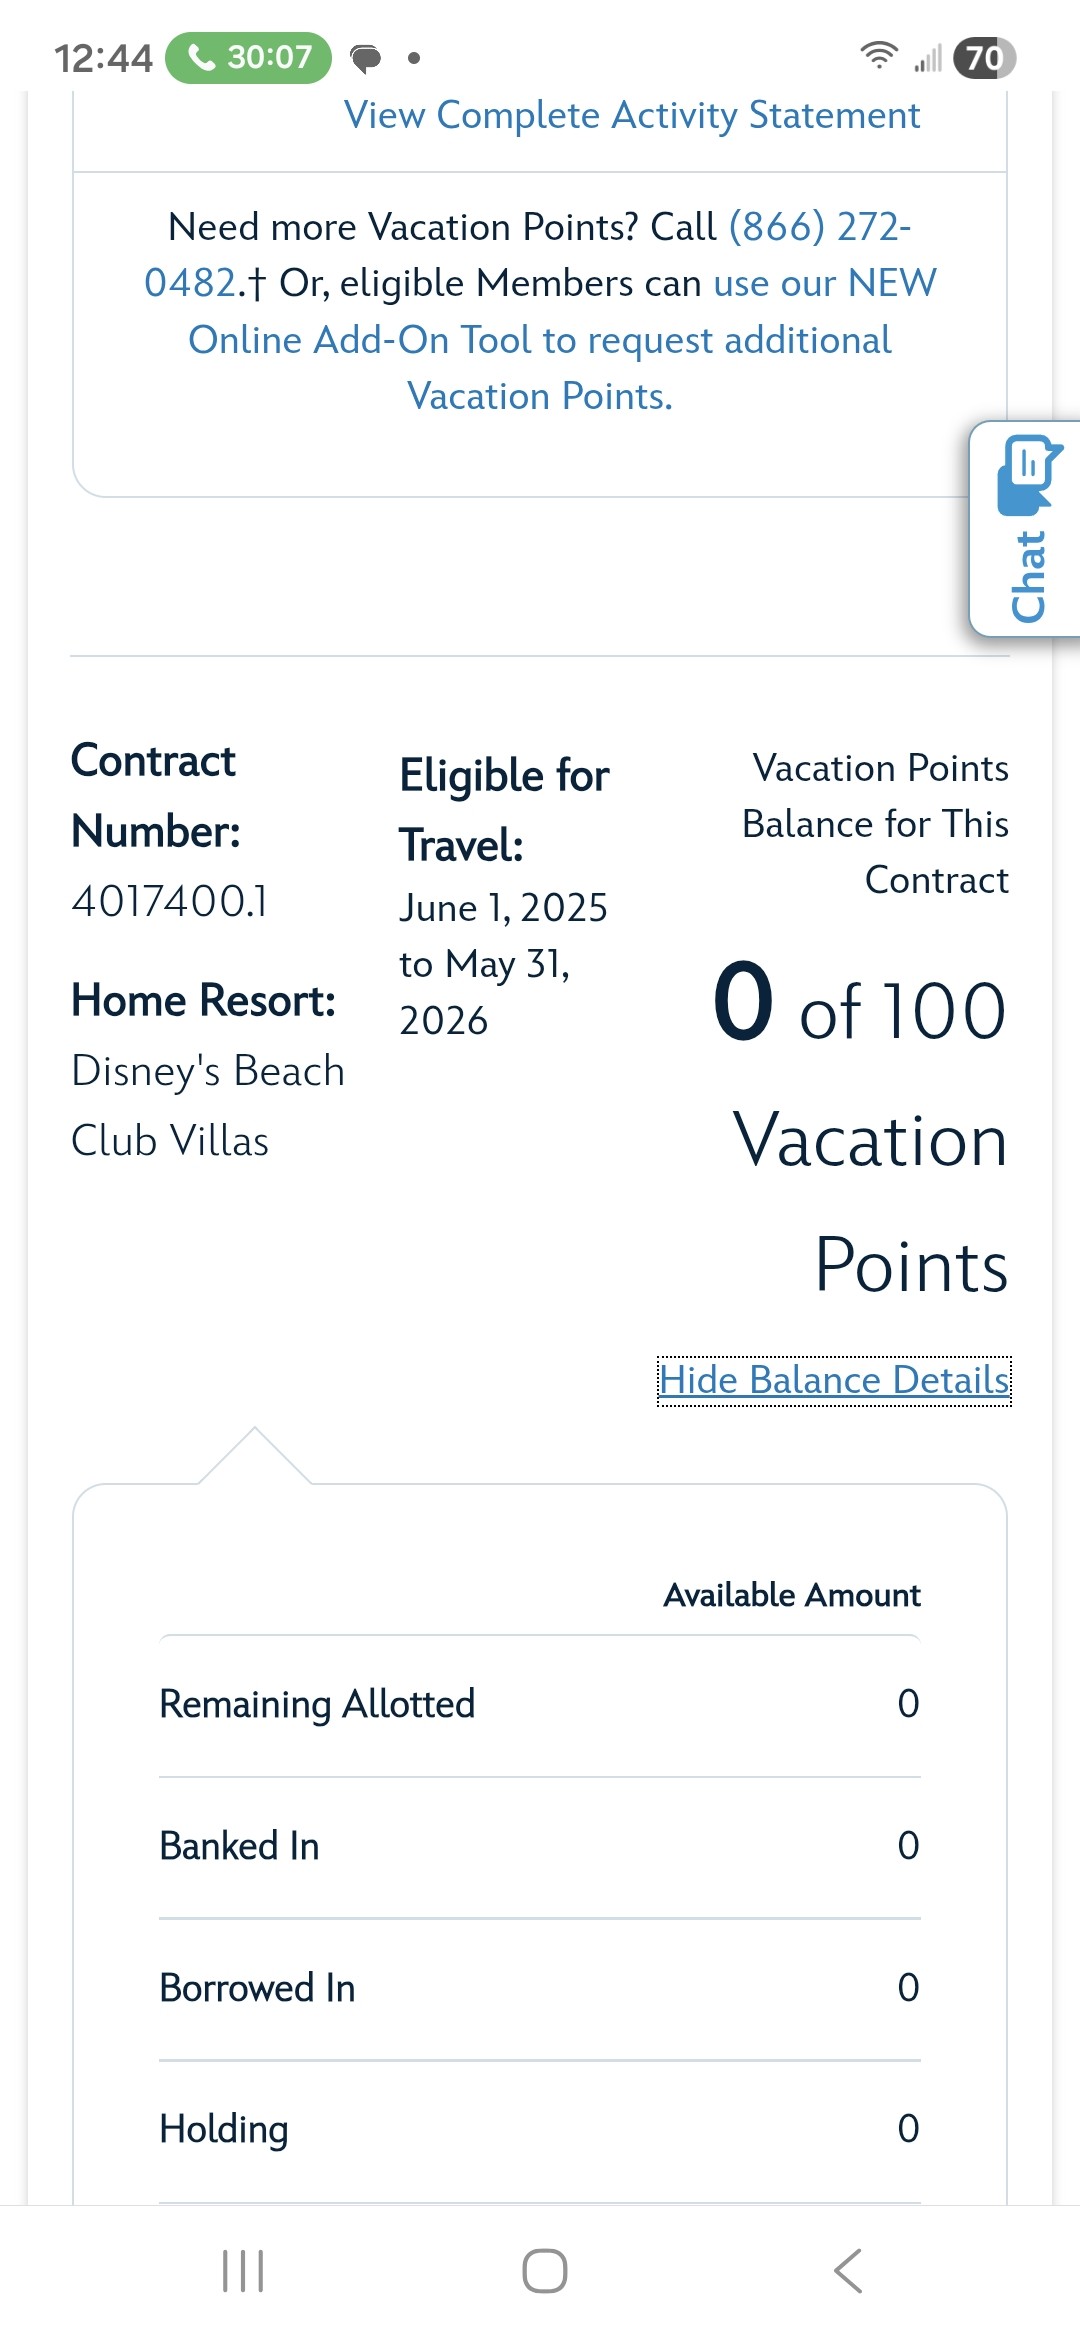The height and width of the screenshot is (2340, 1080).
Task: Collapse details with Hide Balance Details
Action: point(834,1380)
